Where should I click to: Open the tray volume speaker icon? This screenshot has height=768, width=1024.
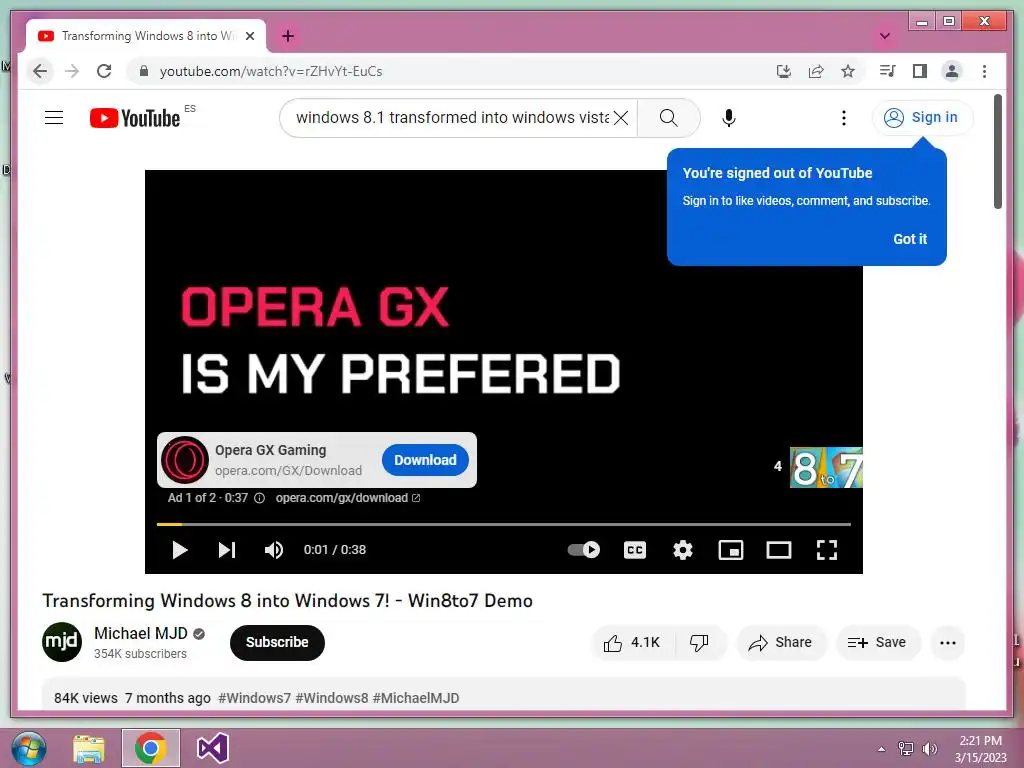929,749
